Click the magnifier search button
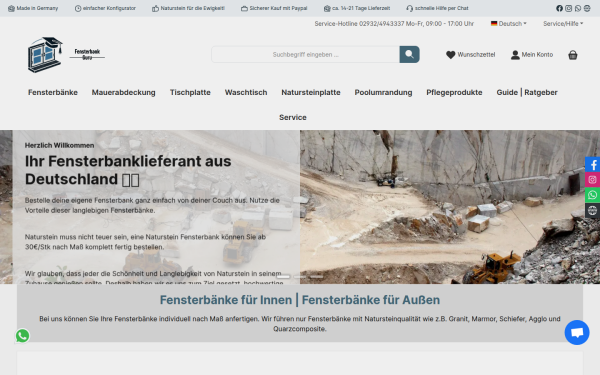 pyautogui.click(x=409, y=54)
